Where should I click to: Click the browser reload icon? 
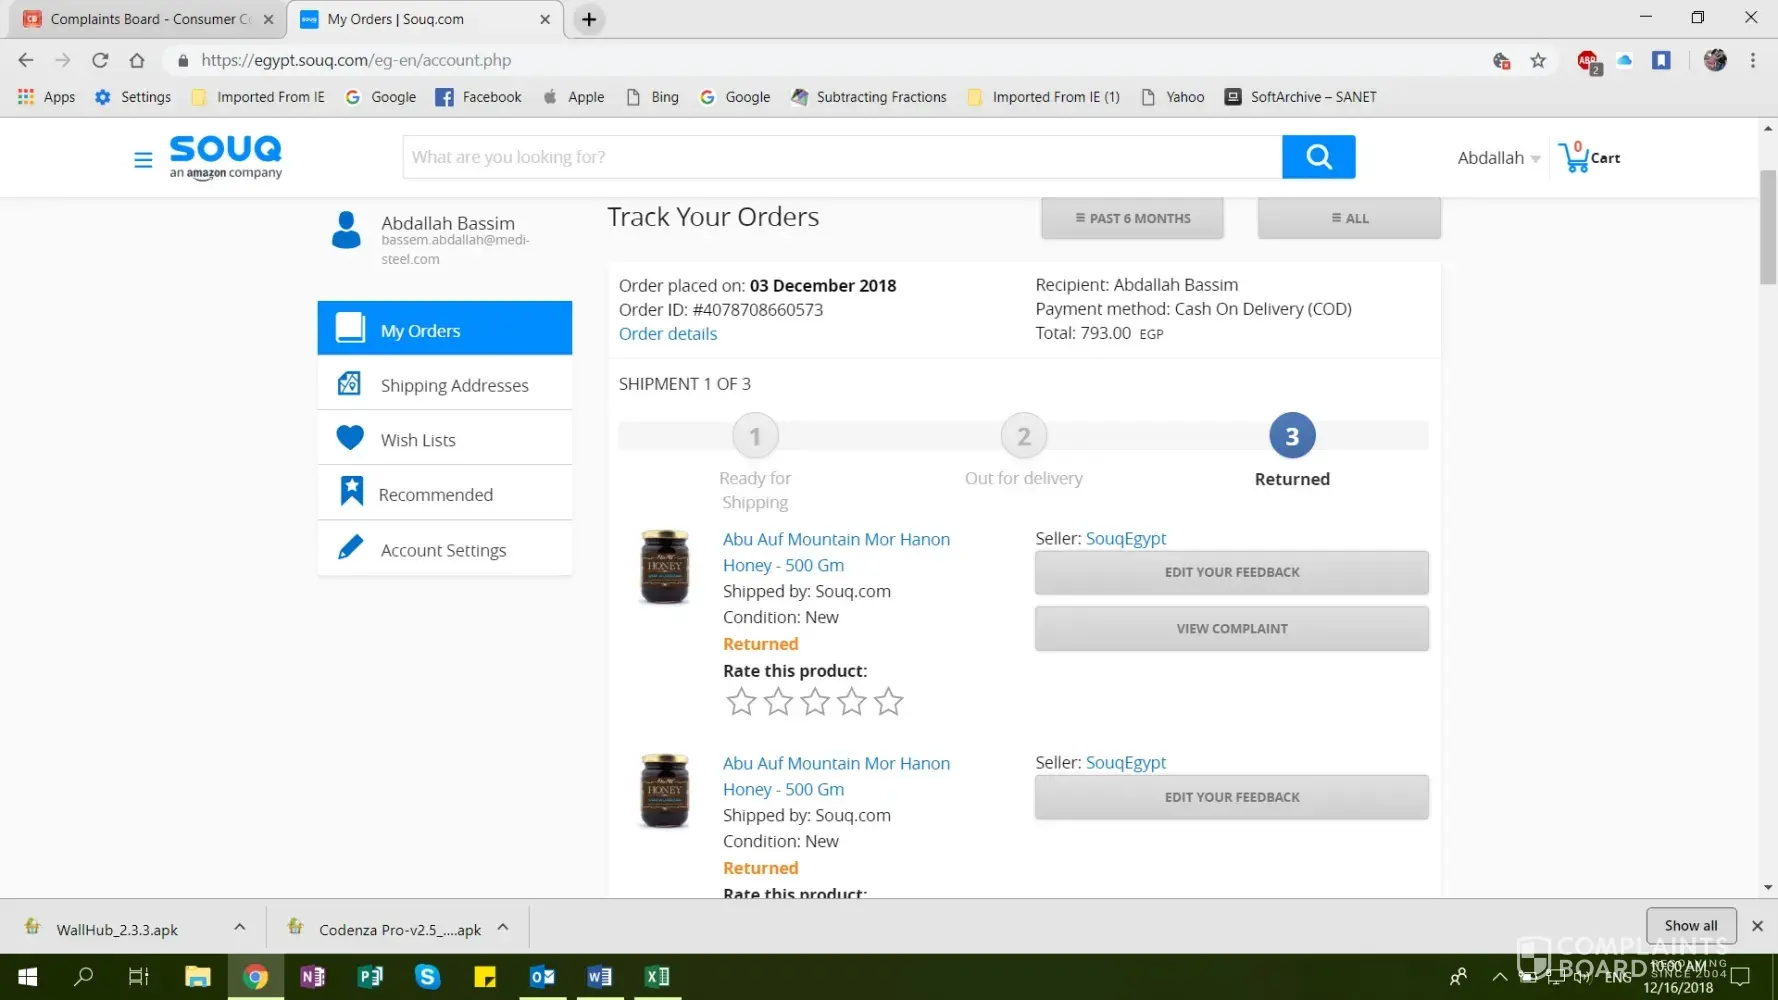100,60
